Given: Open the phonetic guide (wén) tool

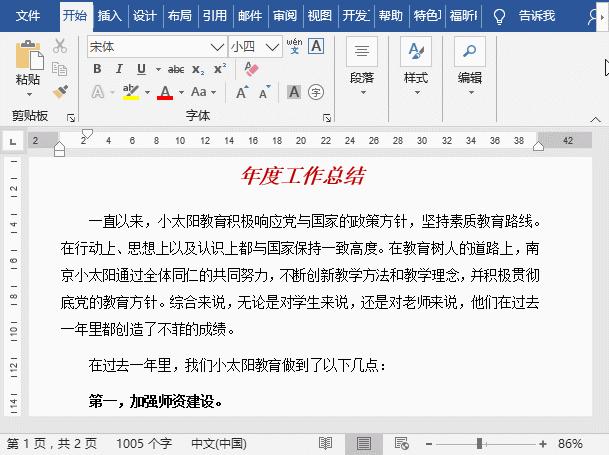Looking at the screenshot, I should click(294, 46).
